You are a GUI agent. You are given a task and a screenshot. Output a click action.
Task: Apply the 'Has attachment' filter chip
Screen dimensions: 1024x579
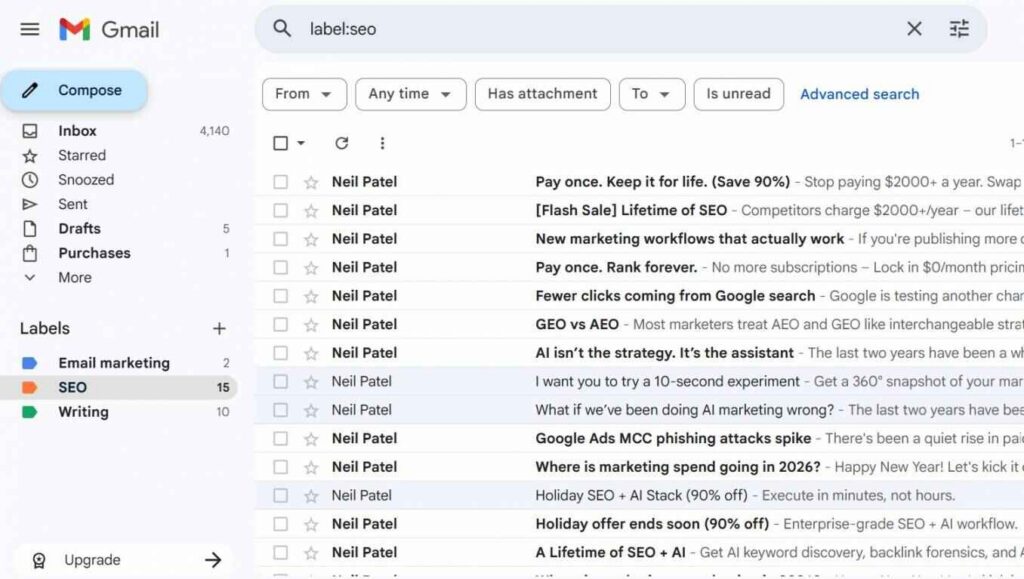pyautogui.click(x=542, y=93)
